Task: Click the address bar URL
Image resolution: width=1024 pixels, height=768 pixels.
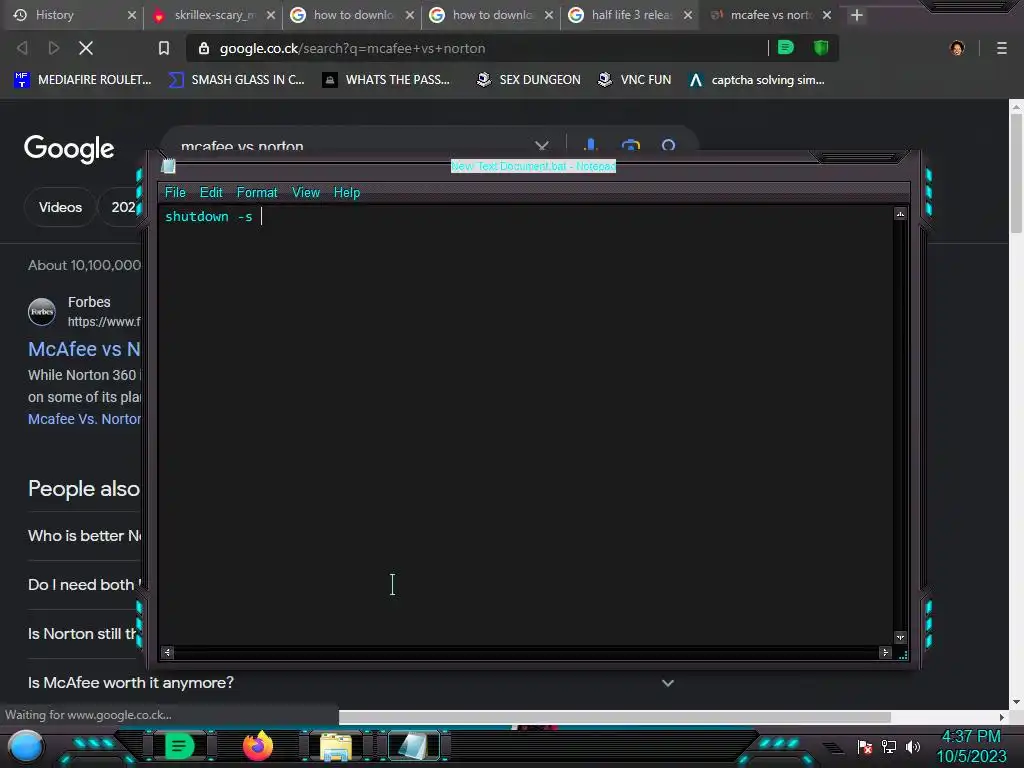Action: click(x=353, y=48)
